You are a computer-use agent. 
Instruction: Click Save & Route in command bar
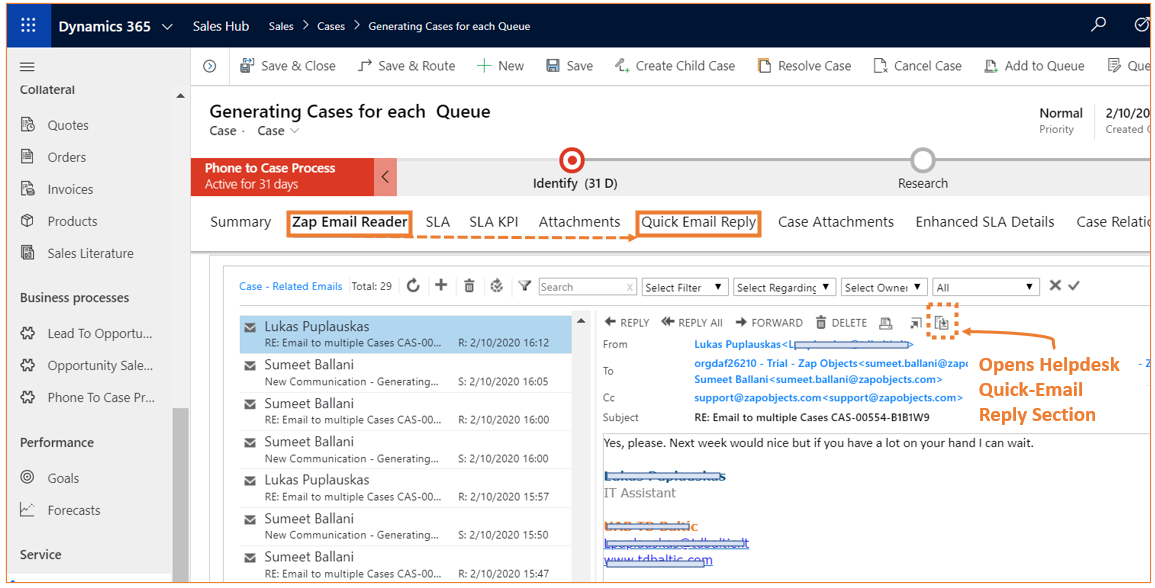pyautogui.click(x=407, y=66)
